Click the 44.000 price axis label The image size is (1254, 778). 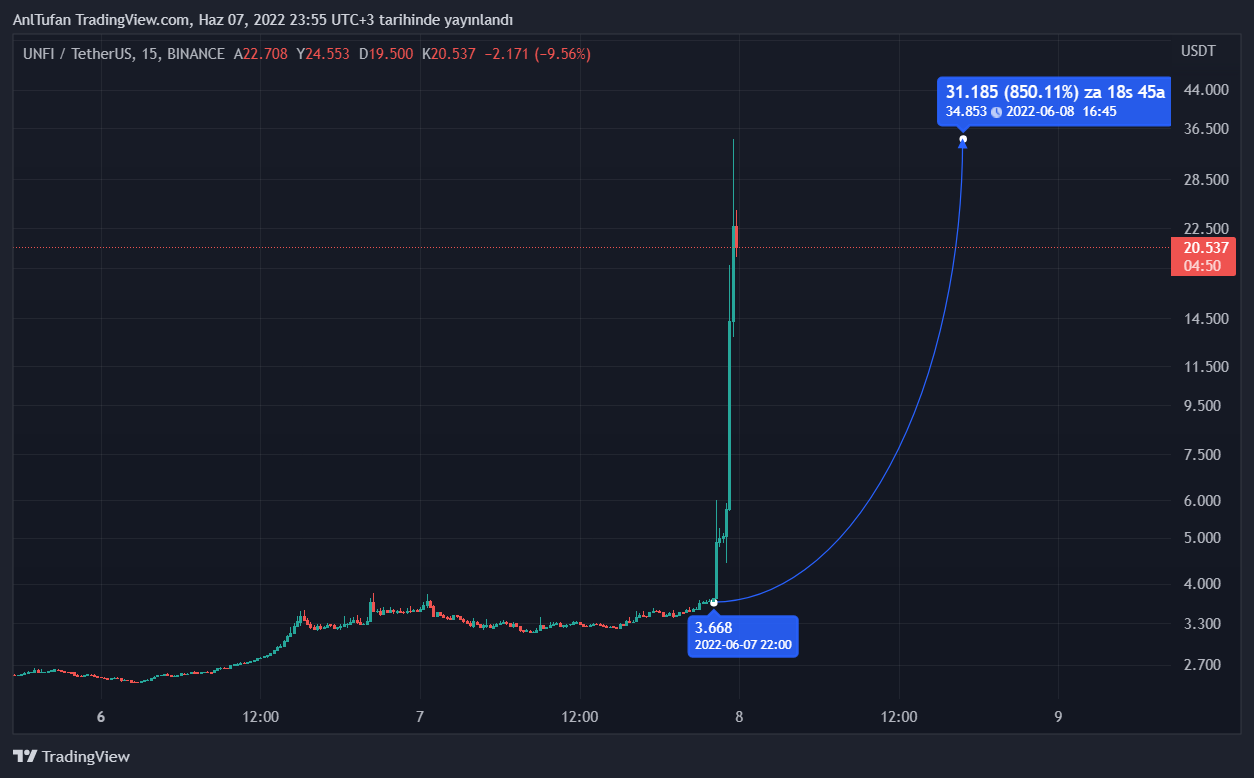1205,90
